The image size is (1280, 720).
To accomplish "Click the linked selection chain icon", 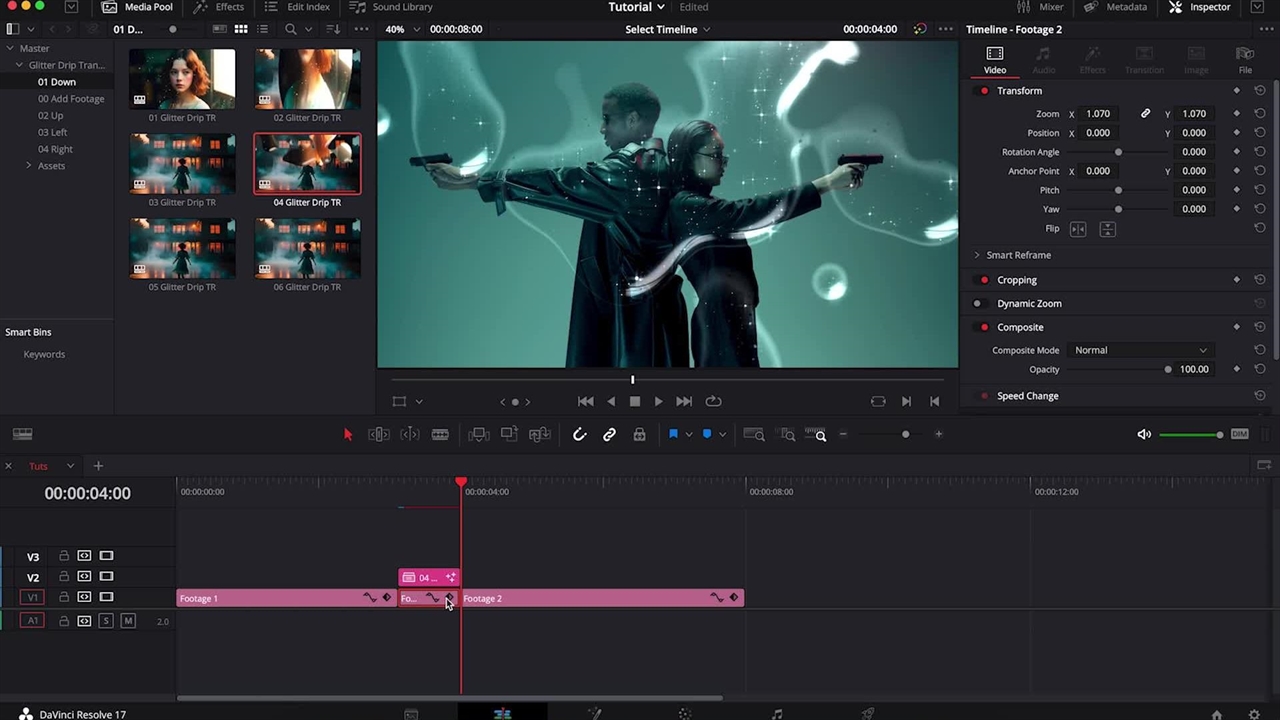I will (609, 434).
